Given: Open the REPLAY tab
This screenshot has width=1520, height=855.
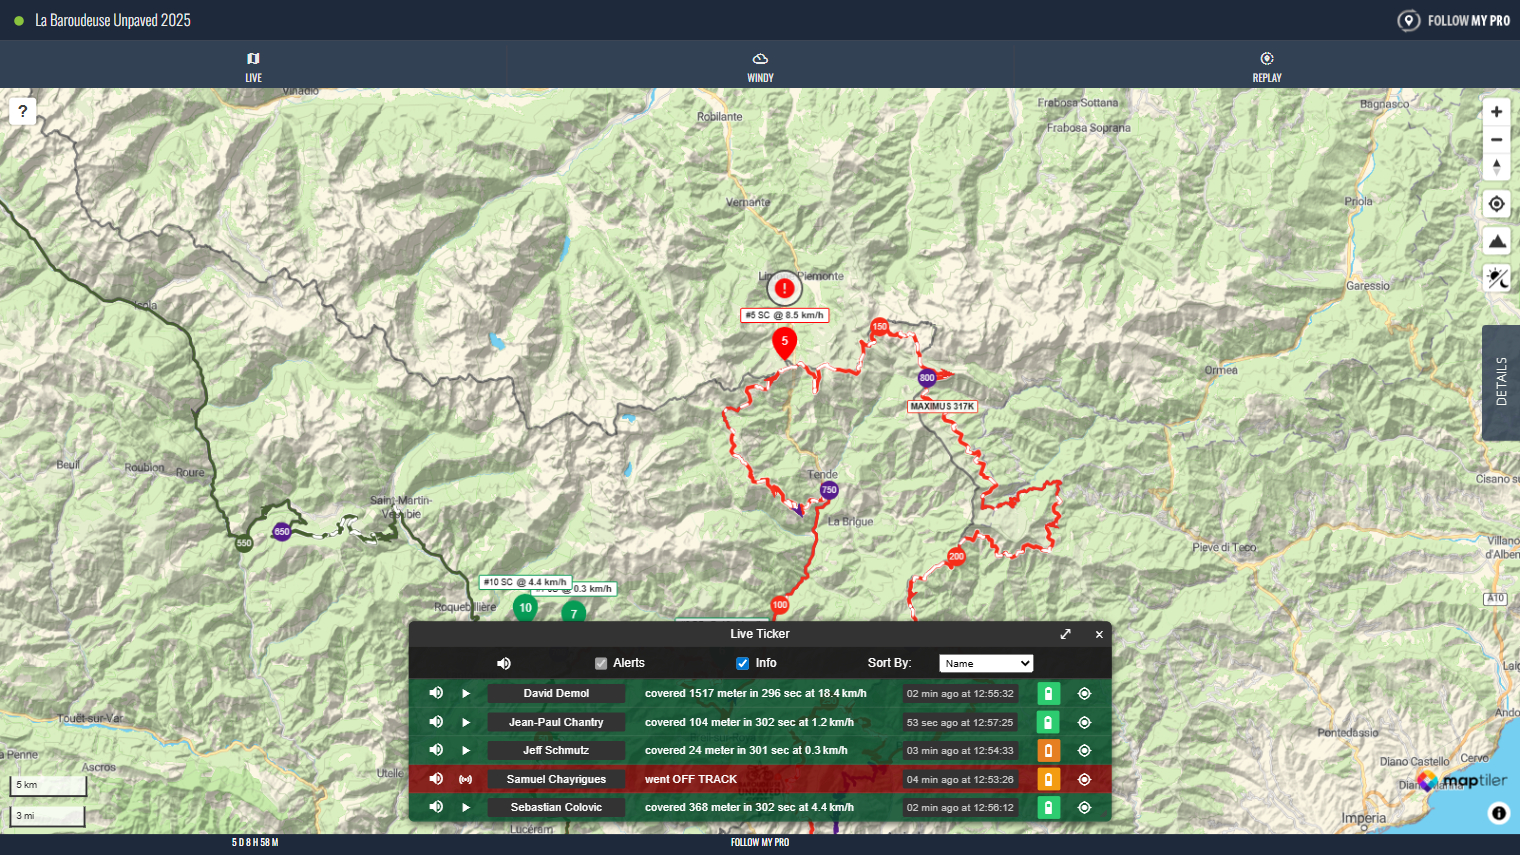Looking at the screenshot, I should (x=1266, y=66).
